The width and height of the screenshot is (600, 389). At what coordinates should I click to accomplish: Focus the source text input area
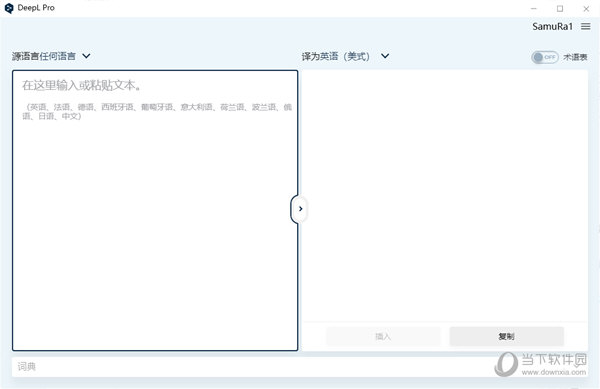coord(155,210)
